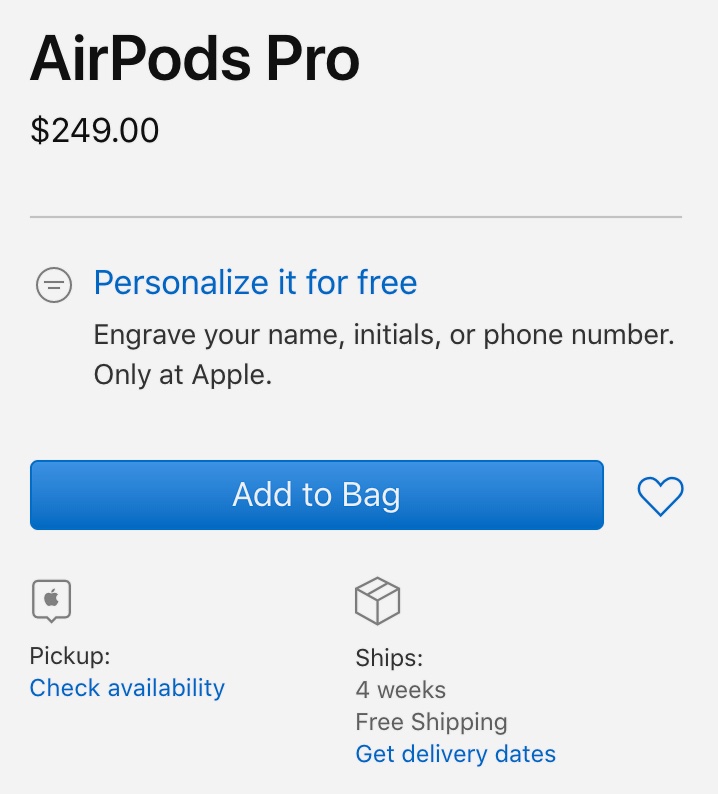718x794 pixels.
Task: Click the shipping box icon
Action: pyautogui.click(x=377, y=601)
